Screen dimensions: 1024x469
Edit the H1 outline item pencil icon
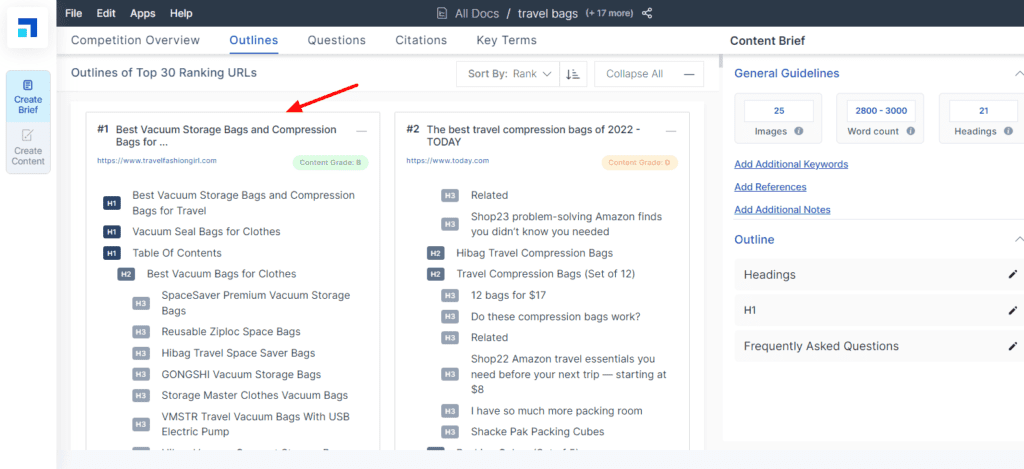click(x=1012, y=310)
